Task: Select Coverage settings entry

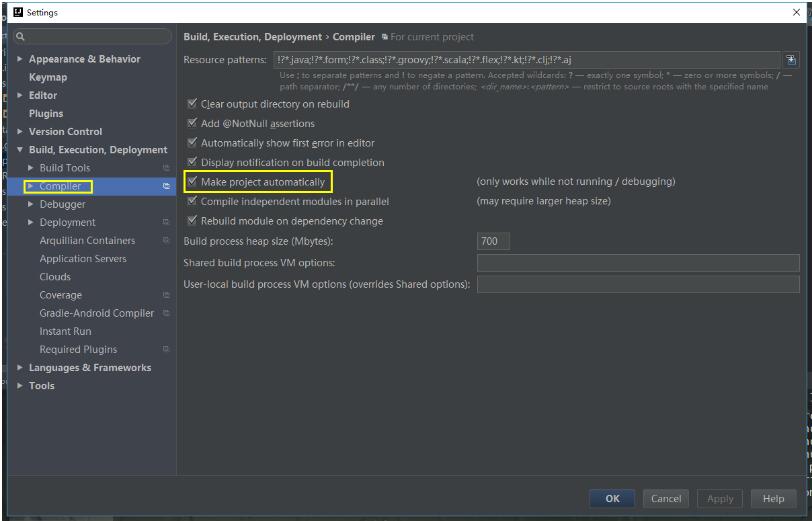Action: click(61, 295)
